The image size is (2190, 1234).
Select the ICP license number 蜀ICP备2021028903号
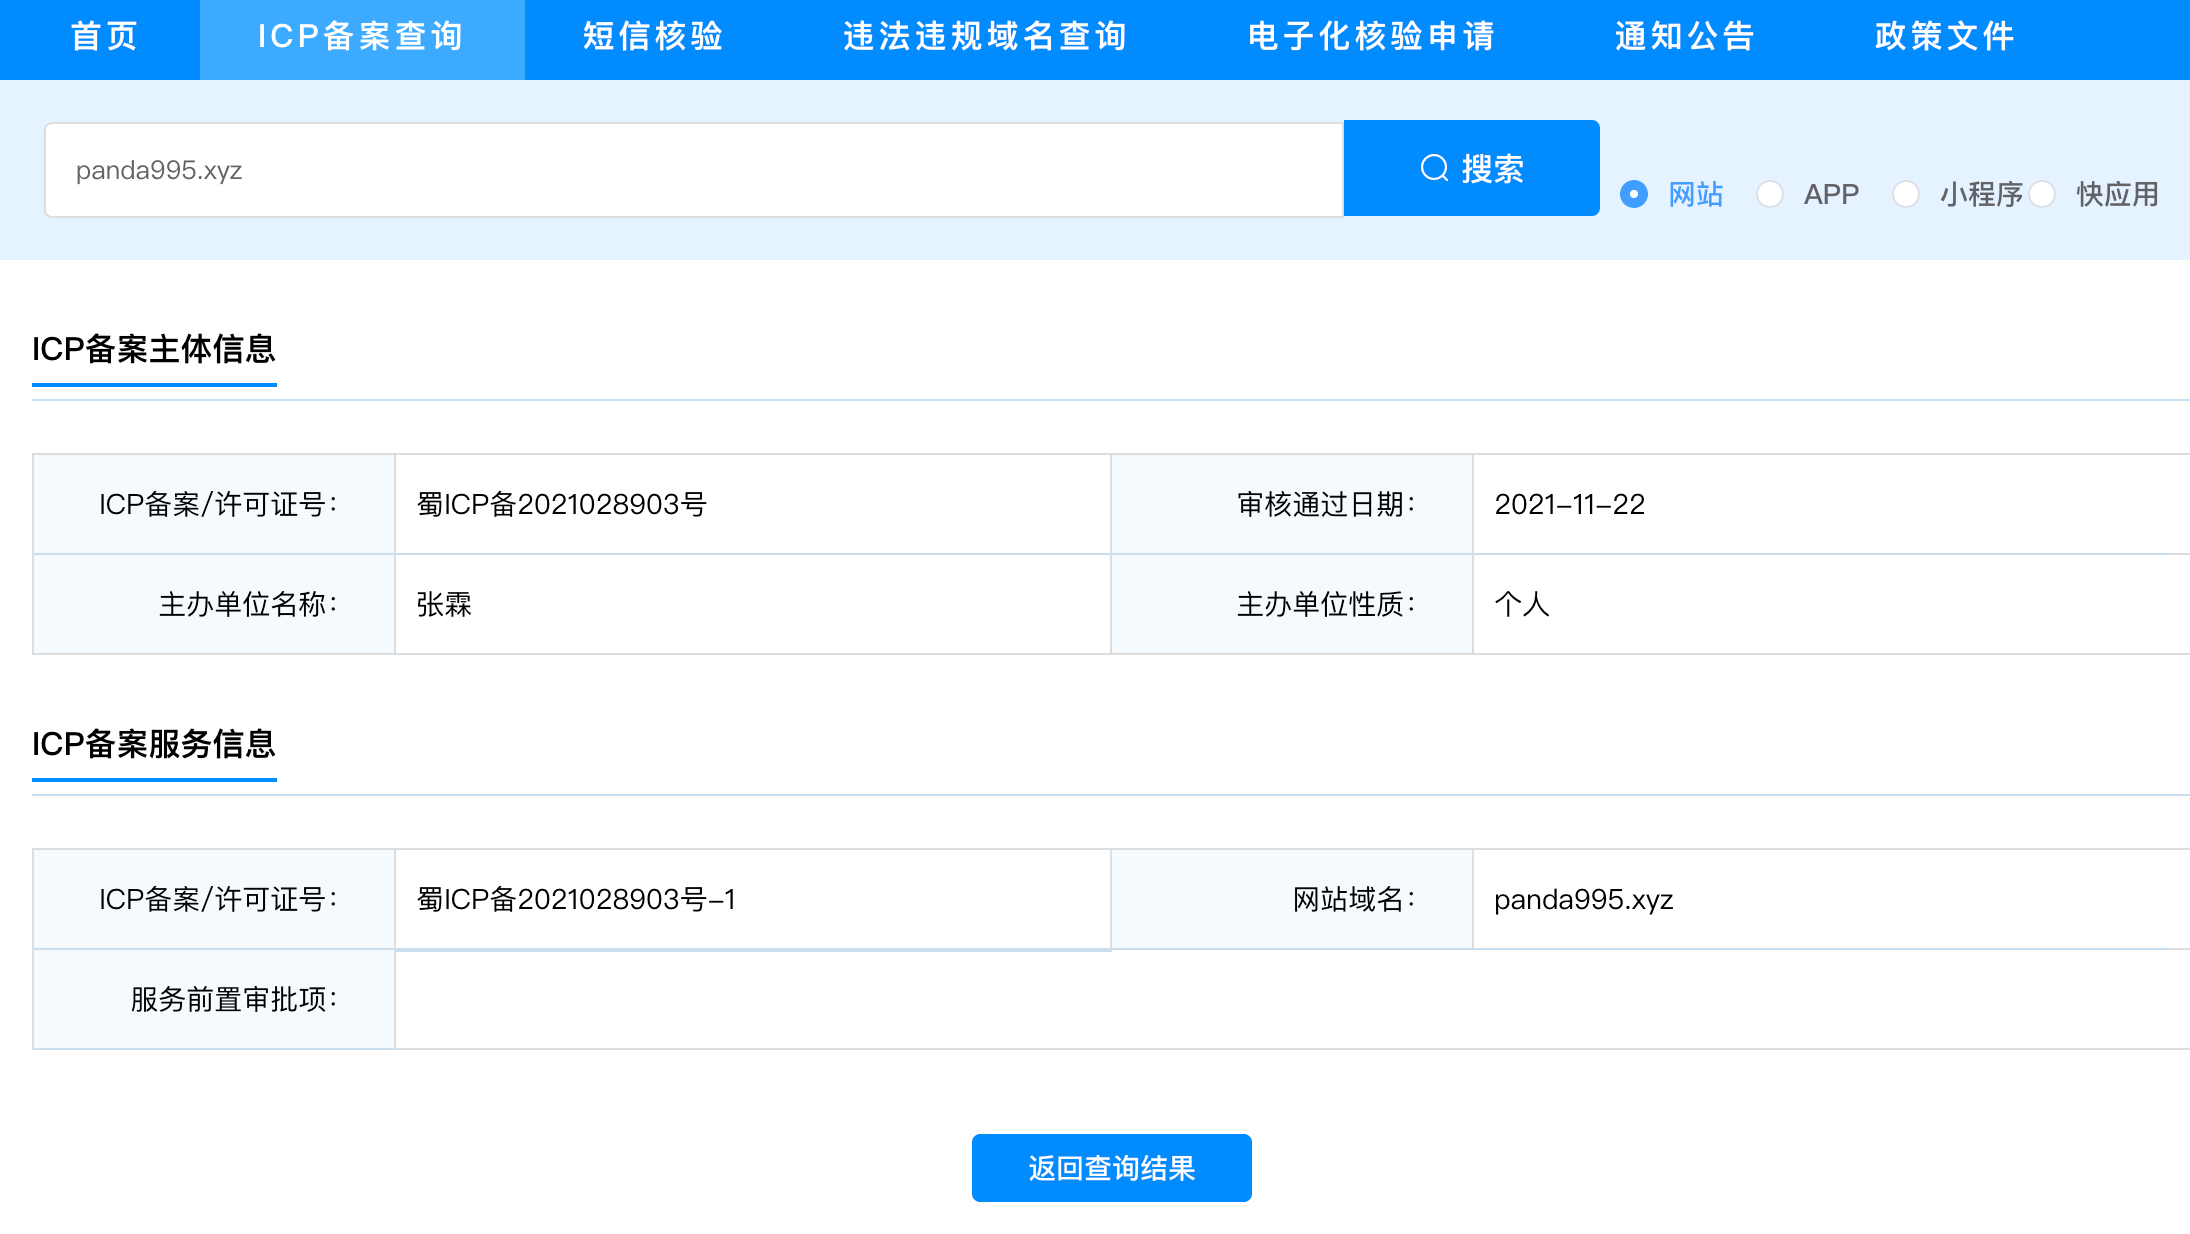coord(560,504)
